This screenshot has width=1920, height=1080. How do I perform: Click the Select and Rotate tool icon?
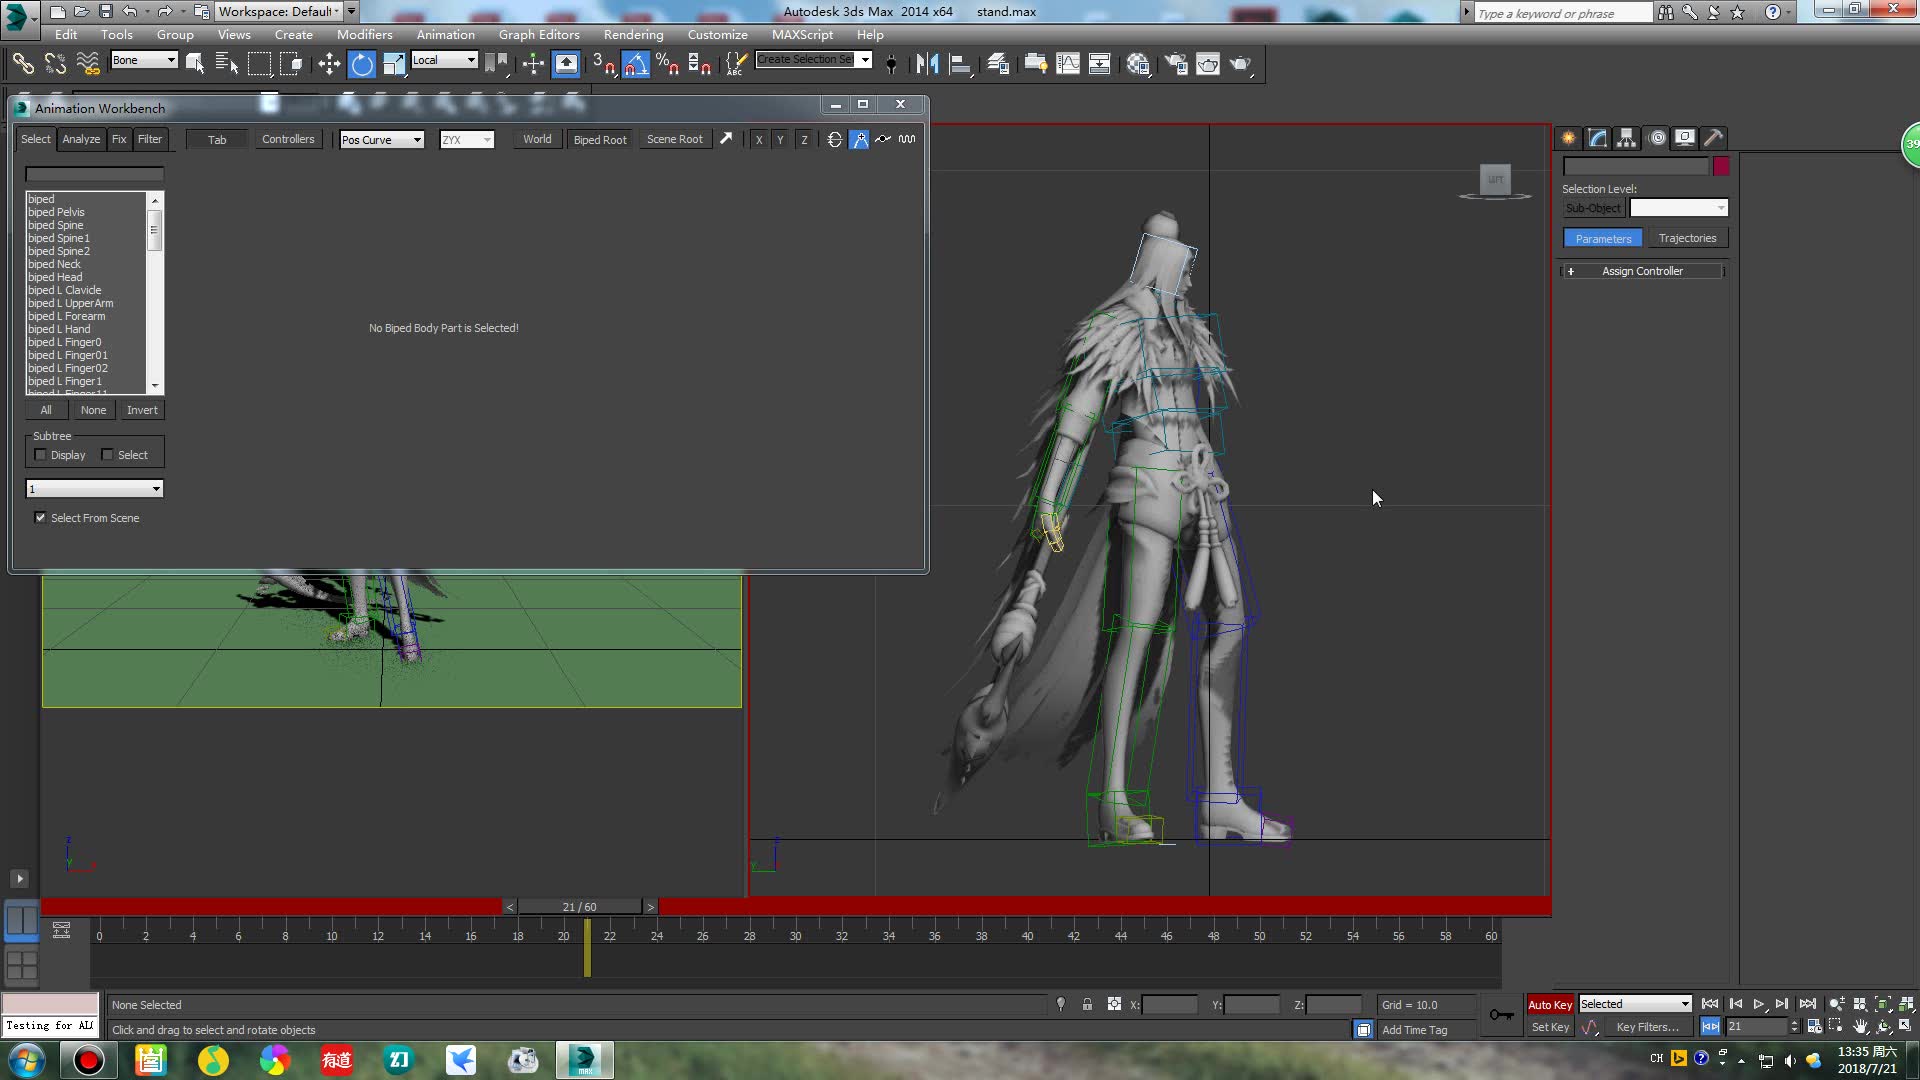[363, 63]
